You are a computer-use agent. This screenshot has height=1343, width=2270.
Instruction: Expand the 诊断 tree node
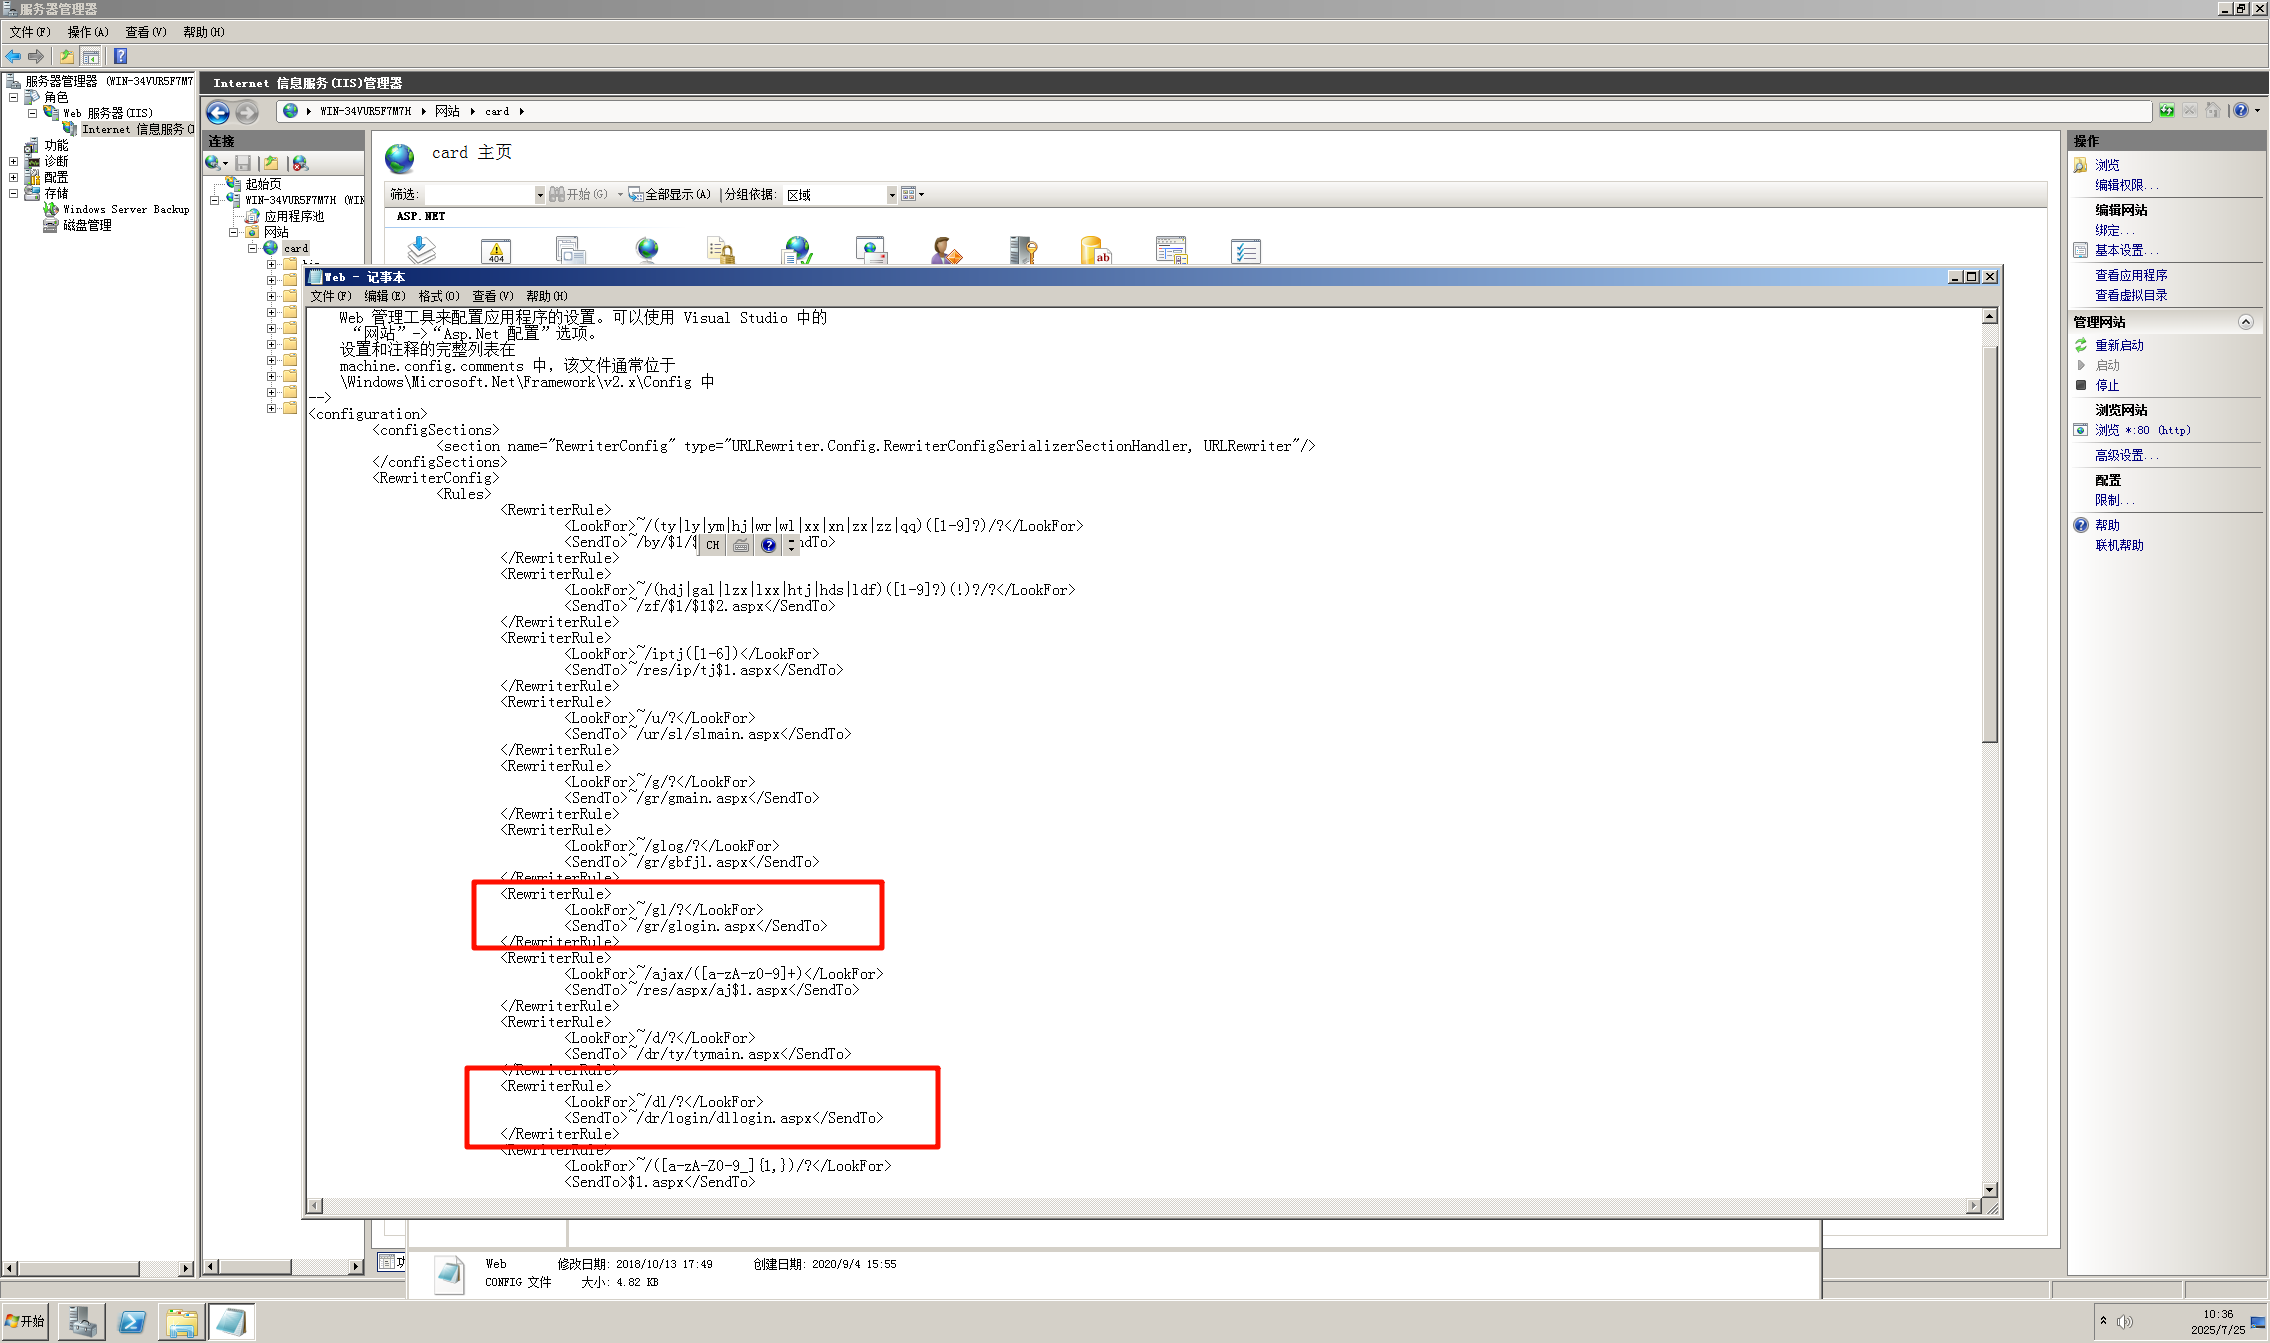[14, 161]
